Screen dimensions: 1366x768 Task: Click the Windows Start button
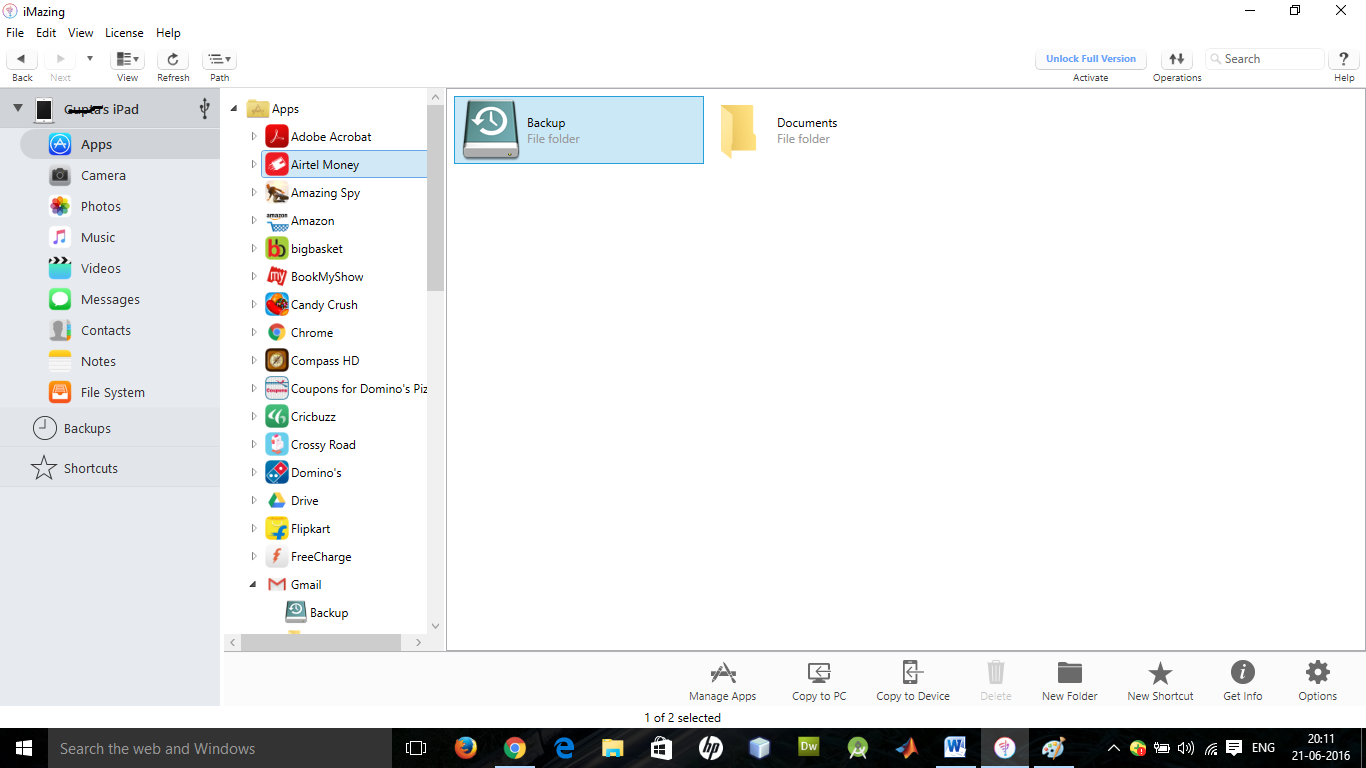24,748
